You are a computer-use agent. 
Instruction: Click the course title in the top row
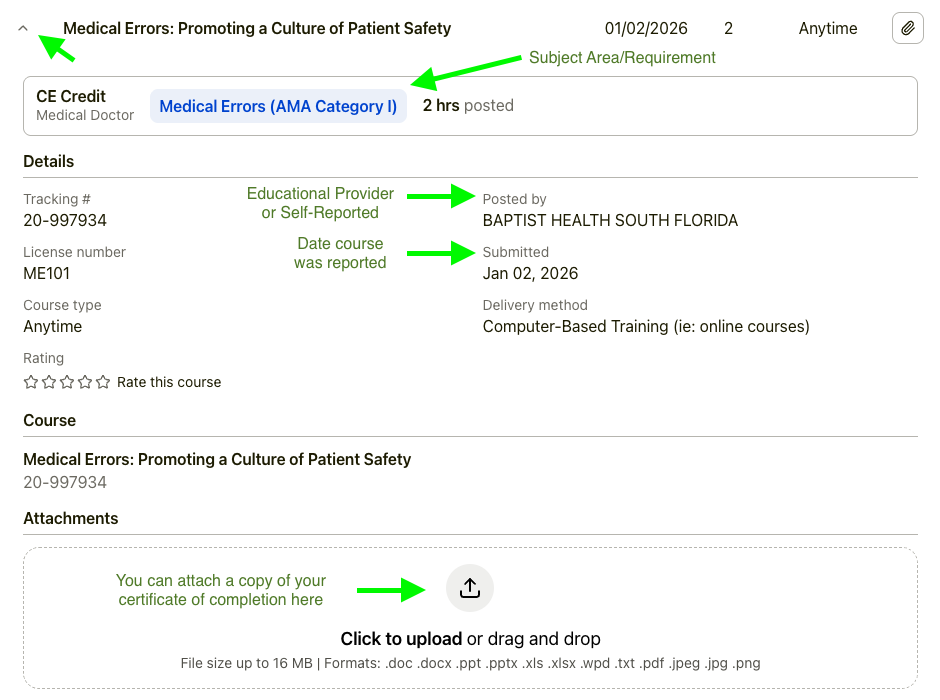257,29
